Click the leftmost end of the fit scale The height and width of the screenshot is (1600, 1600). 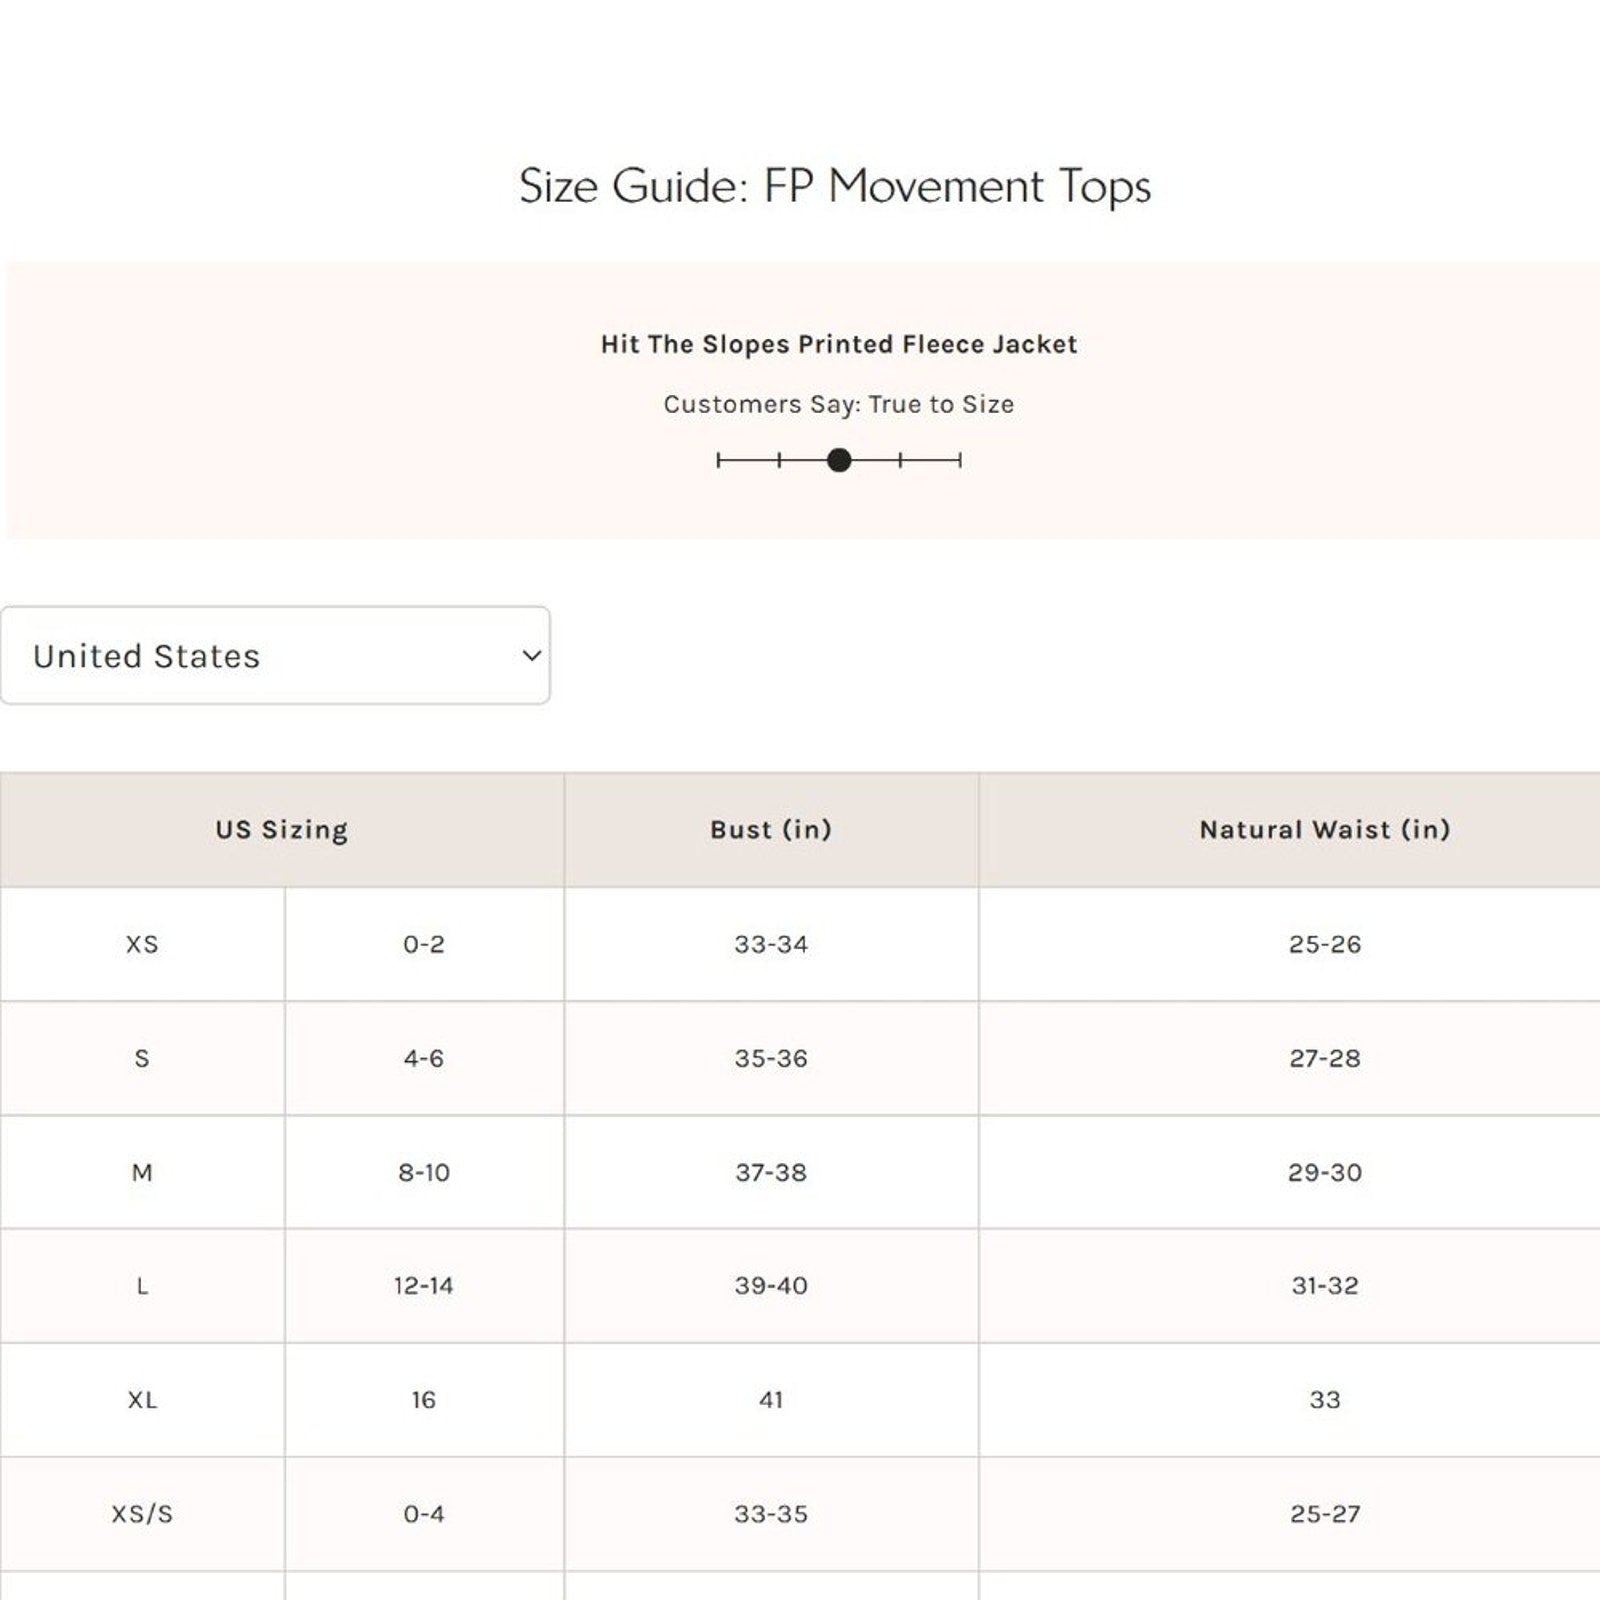pos(719,460)
